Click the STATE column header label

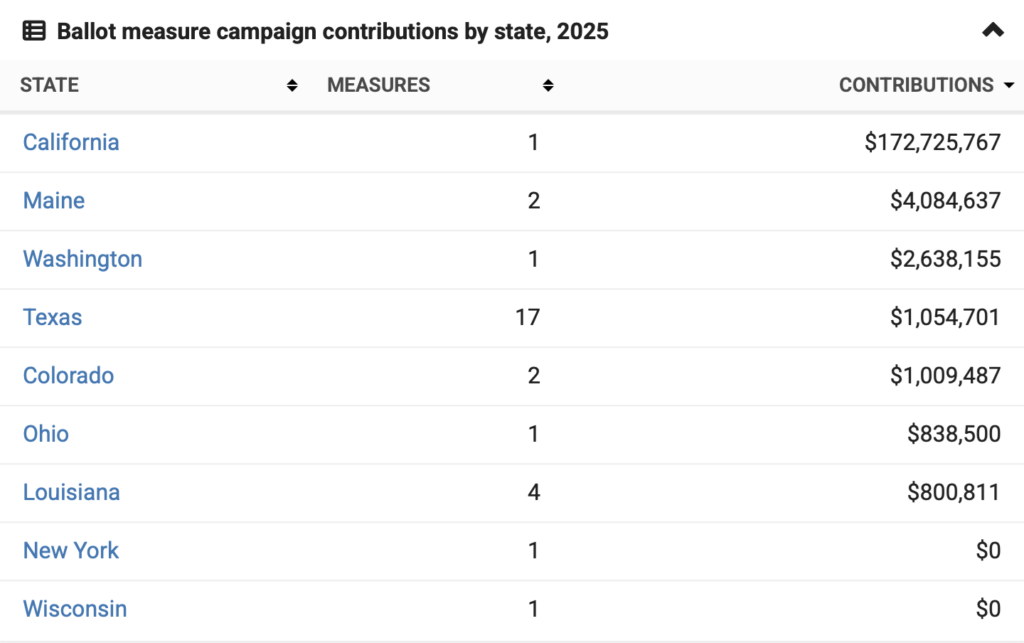coord(50,86)
